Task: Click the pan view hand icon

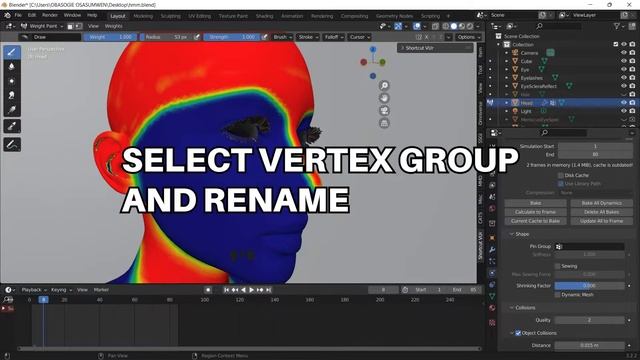Action: coord(384,98)
